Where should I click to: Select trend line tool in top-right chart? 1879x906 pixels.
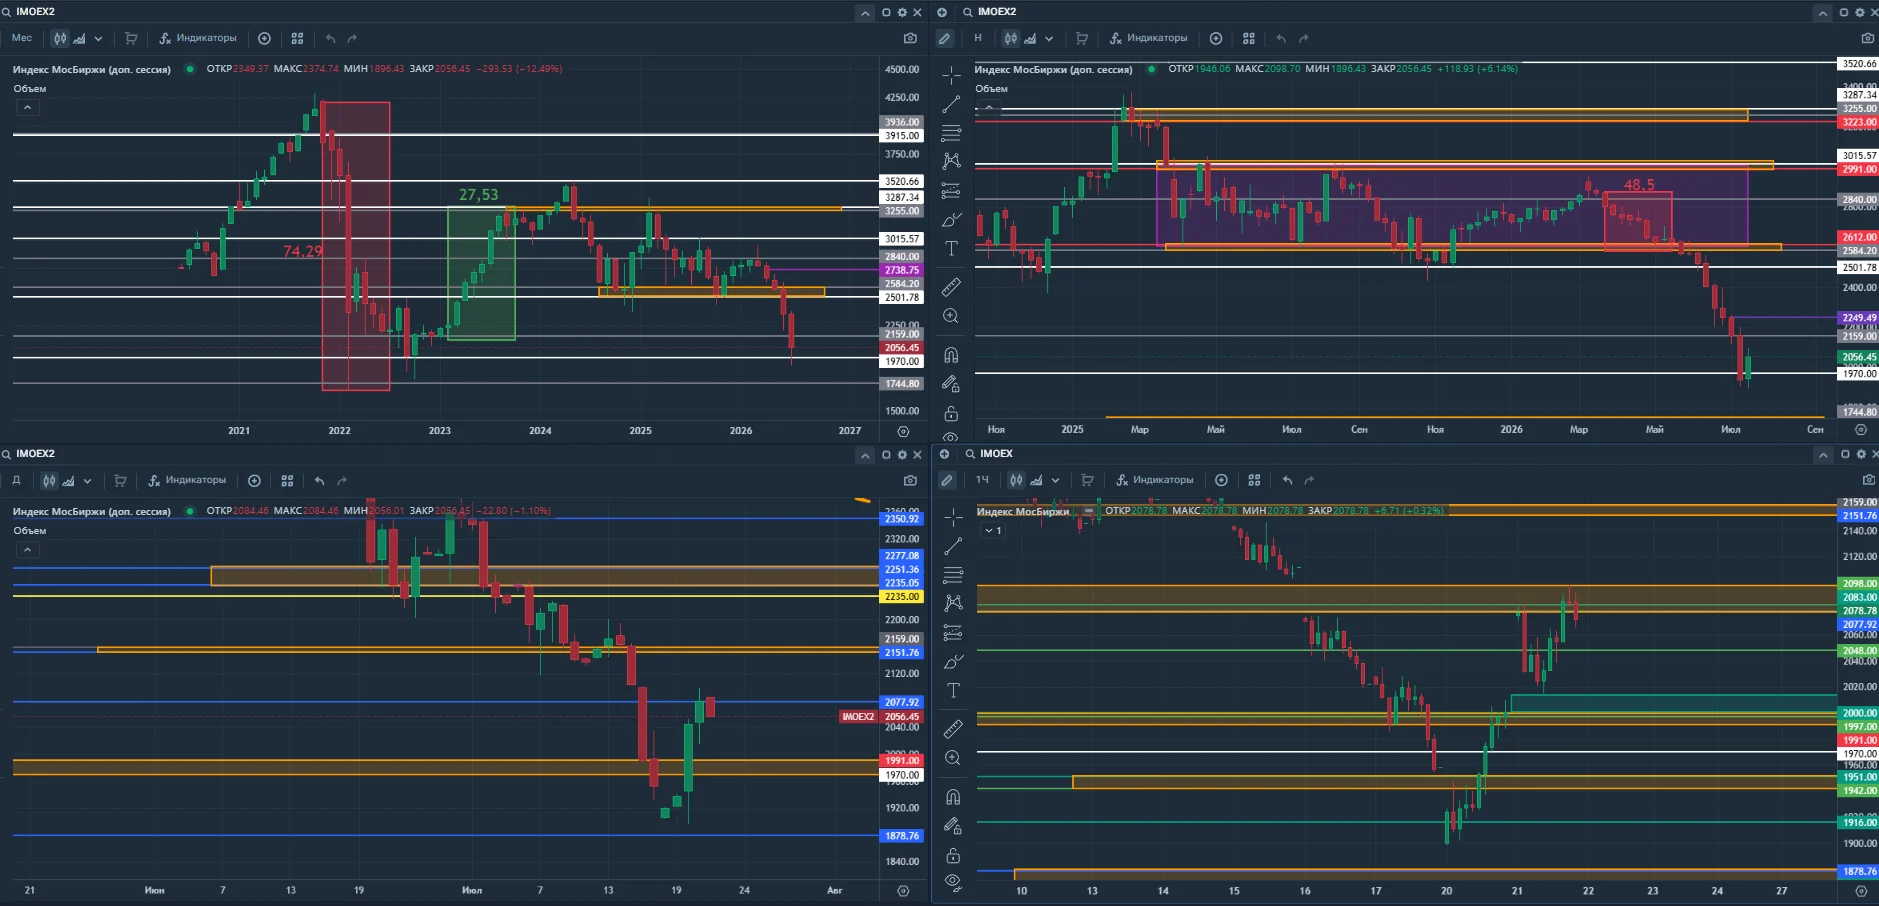tap(951, 104)
